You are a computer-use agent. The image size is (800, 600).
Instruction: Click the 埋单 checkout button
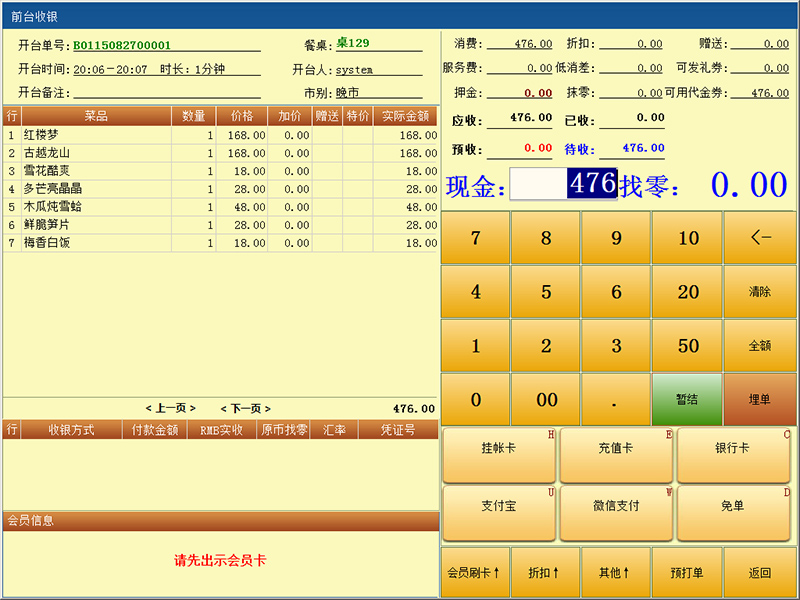[760, 399]
